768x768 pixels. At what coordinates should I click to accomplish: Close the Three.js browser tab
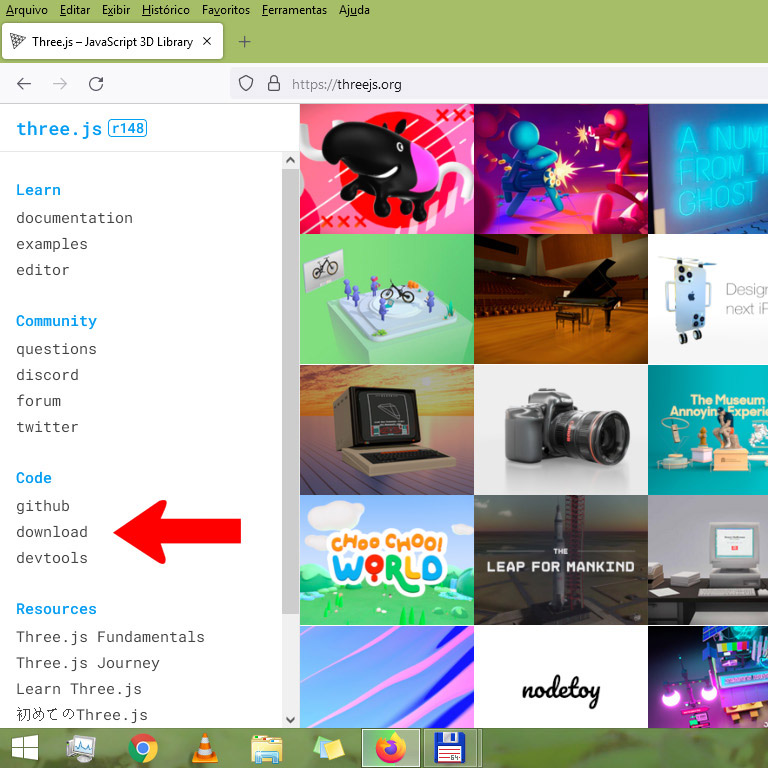(x=207, y=42)
